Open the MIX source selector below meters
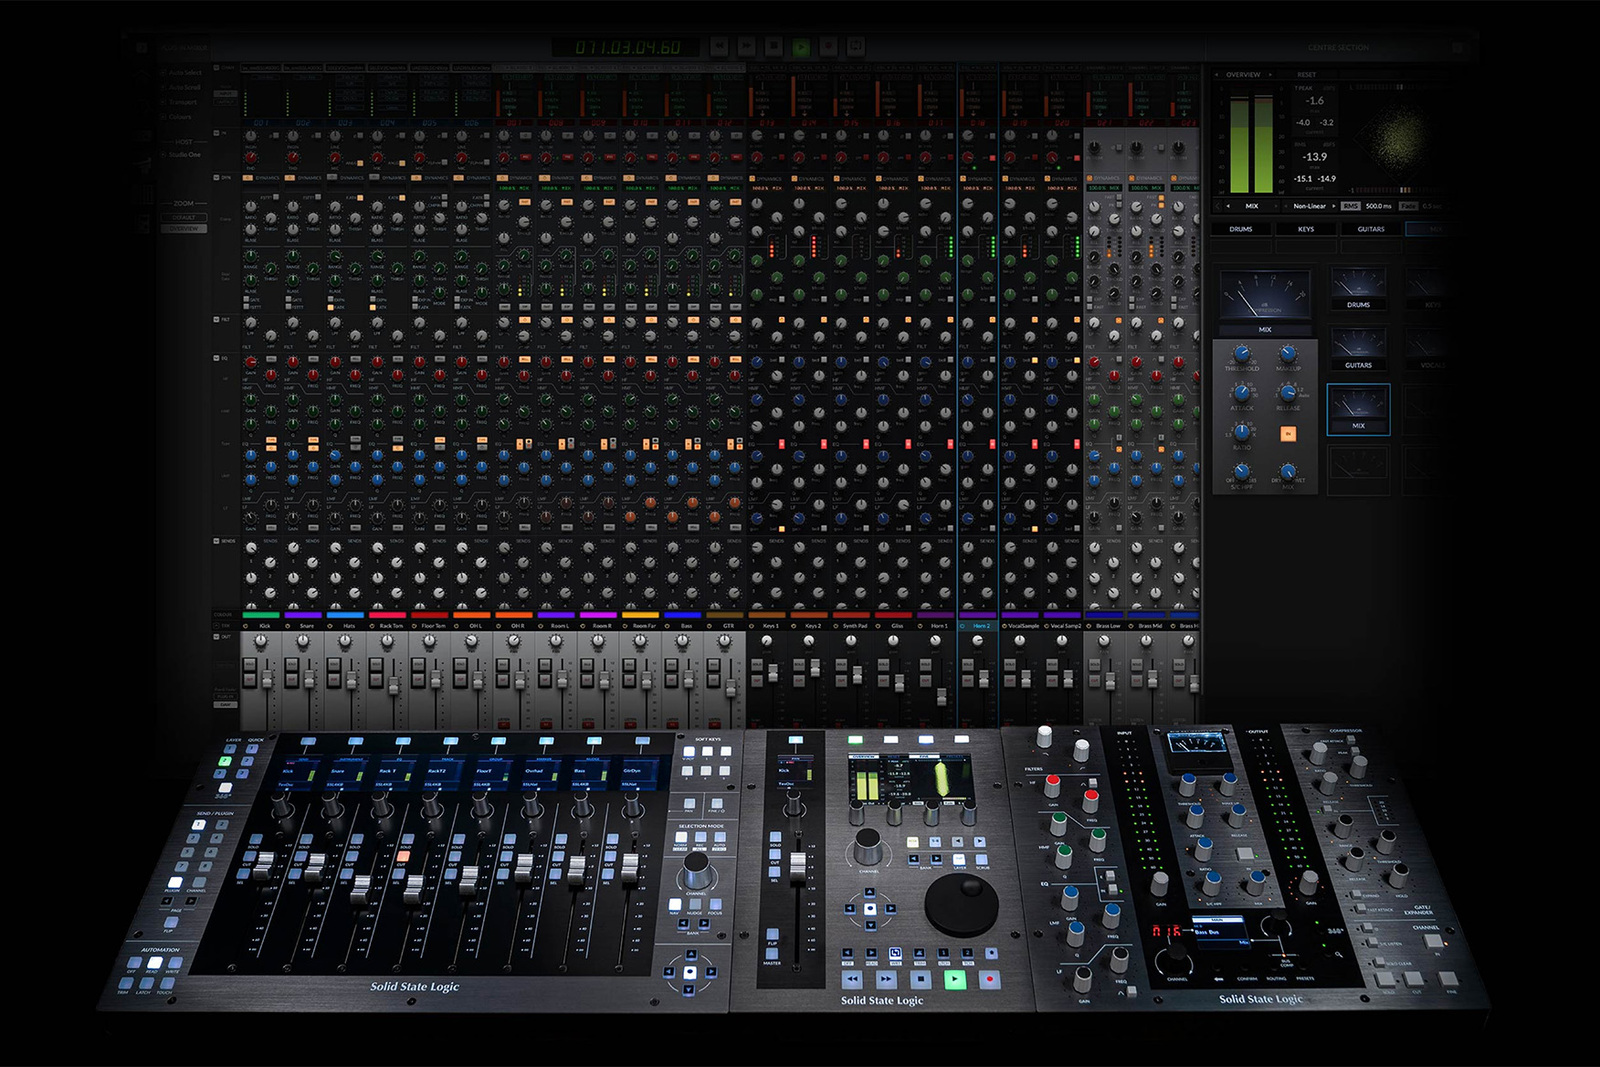The image size is (1600, 1067). point(1251,206)
